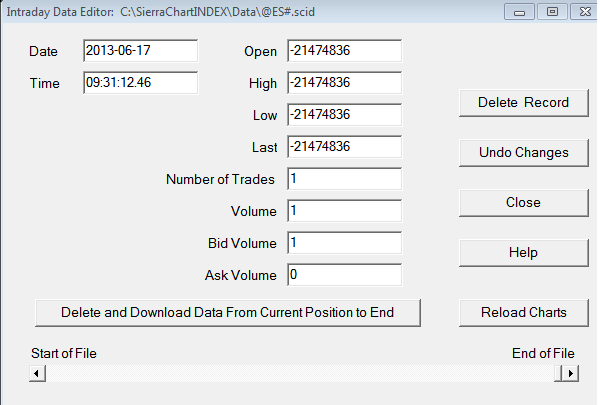This screenshot has width=600, height=405.
Task: Click the End of File label
Action: [x=543, y=353]
